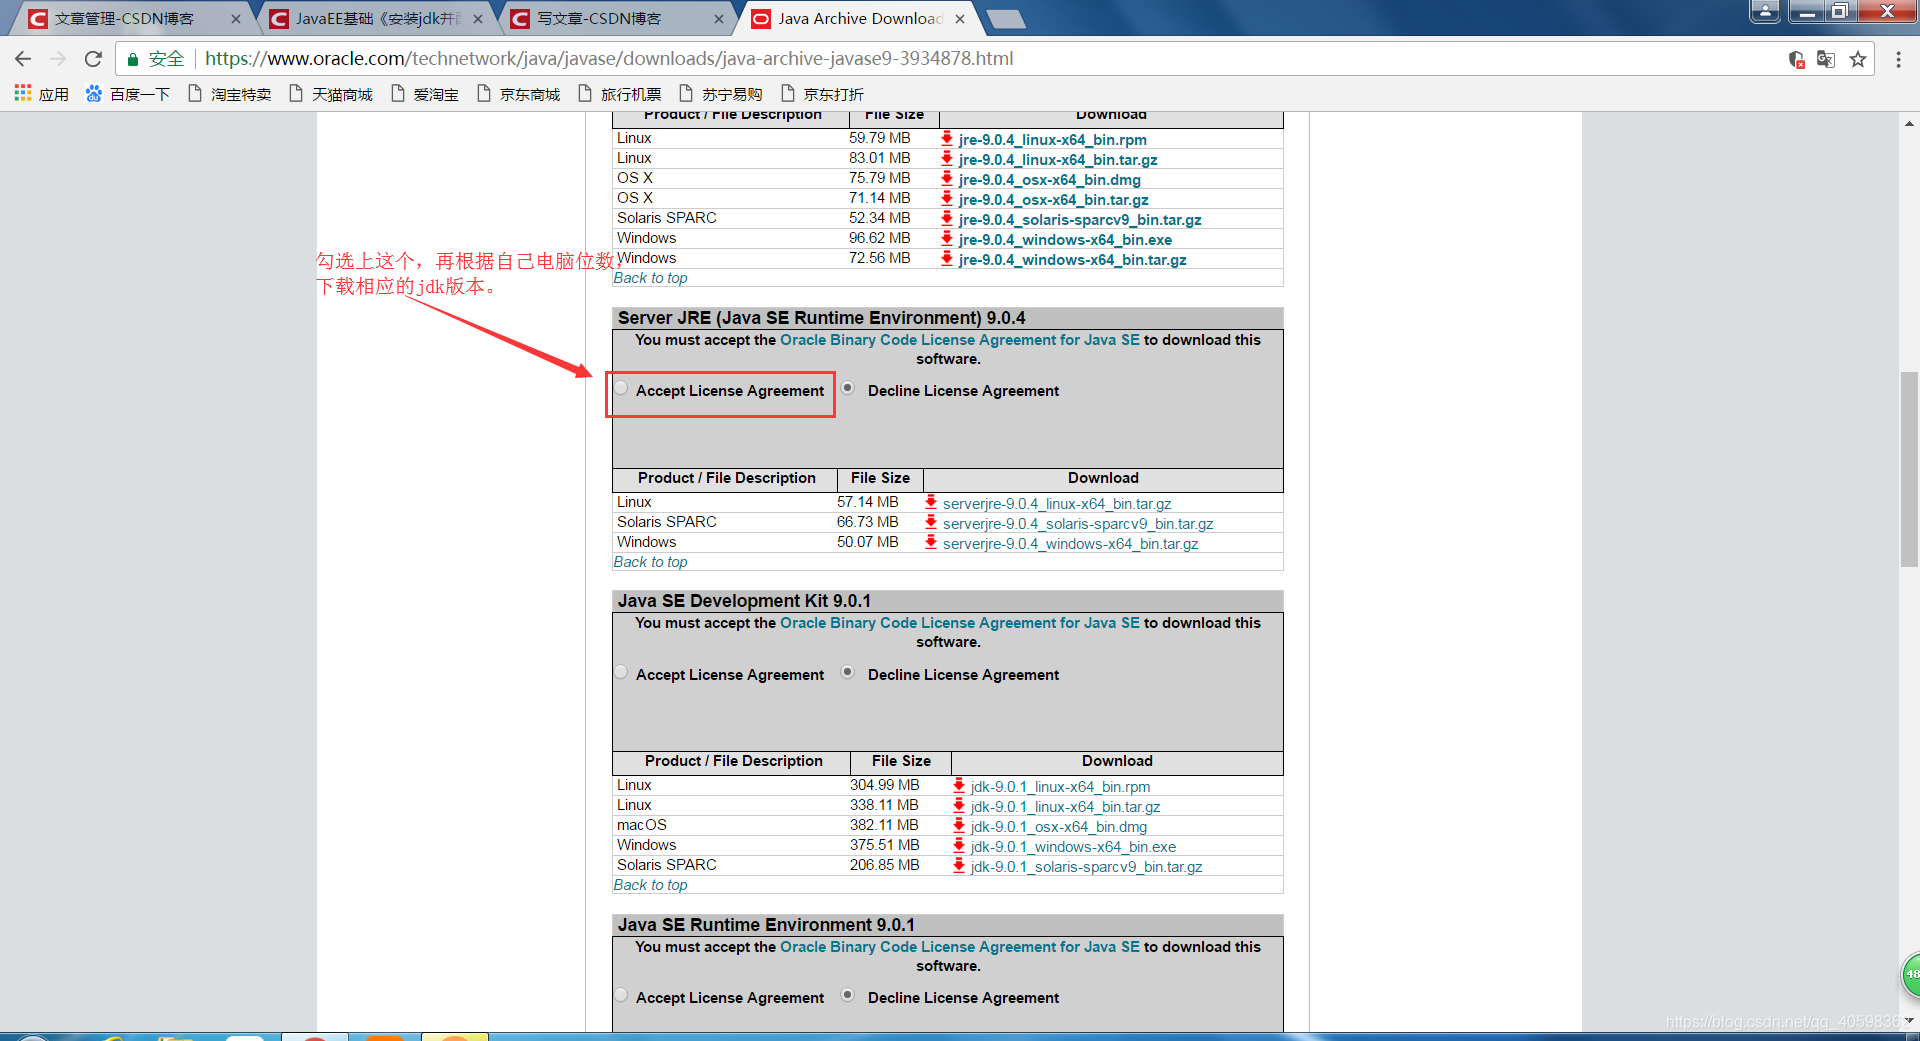Open the Chrome three-dot menu
This screenshot has height=1041, width=1920.
[x=1898, y=59]
